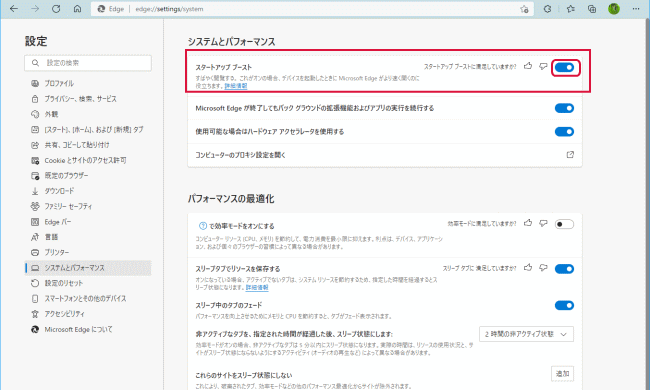Viewport: 650px width, 390px height.
Task: Thumbs up for スリープ タブ feedback
Action: 528,267
